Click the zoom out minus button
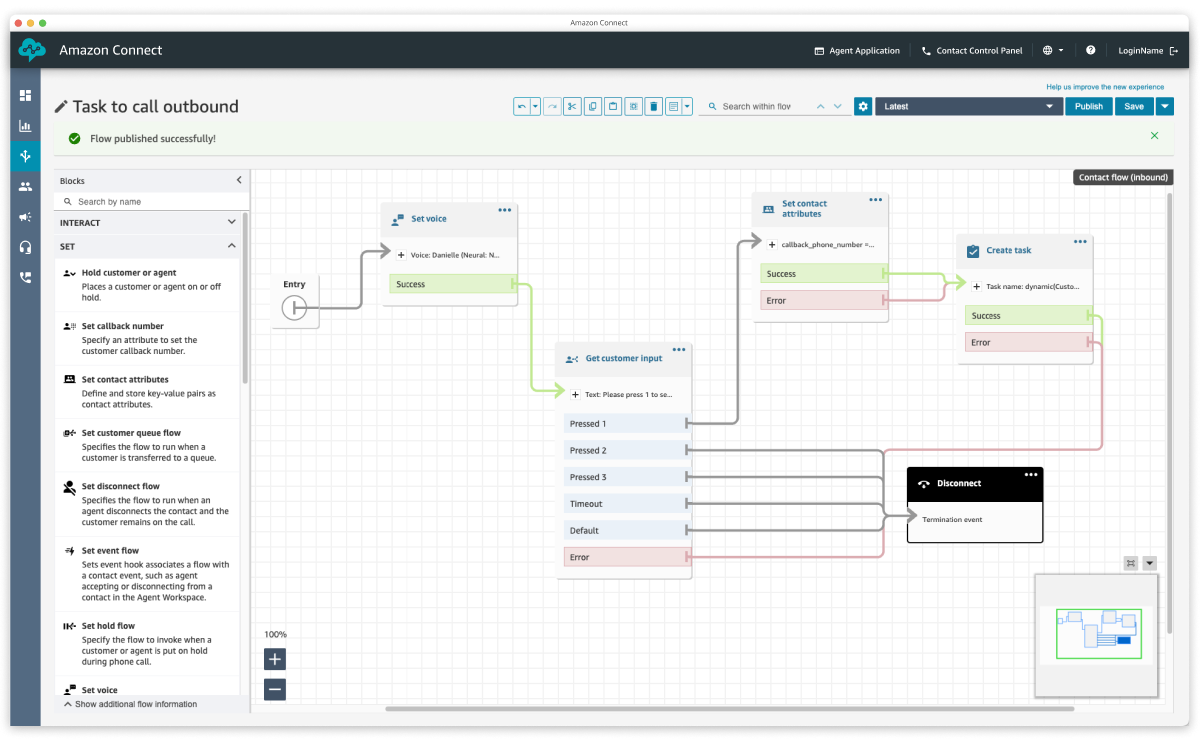 click(x=275, y=689)
